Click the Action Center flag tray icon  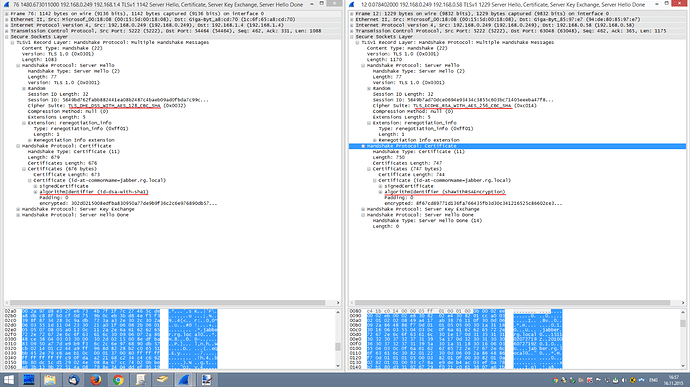pyautogui.click(x=598, y=380)
